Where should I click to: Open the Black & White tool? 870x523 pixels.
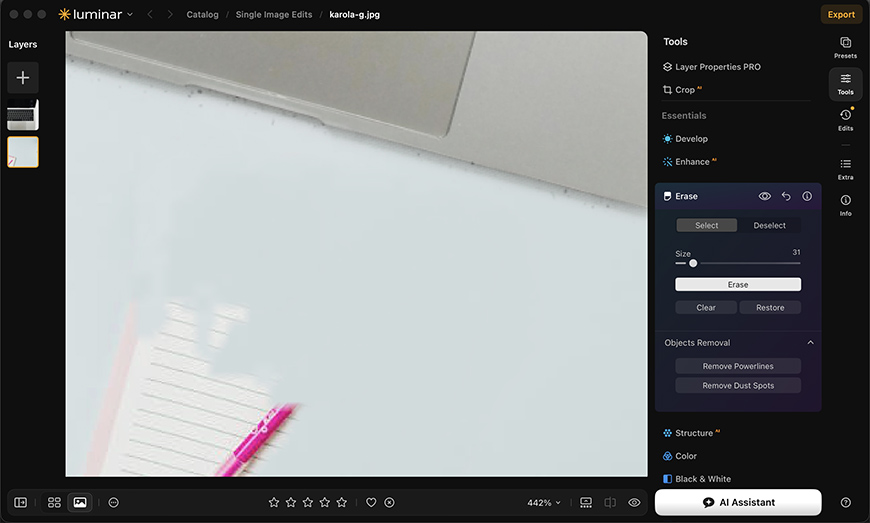[697, 479]
